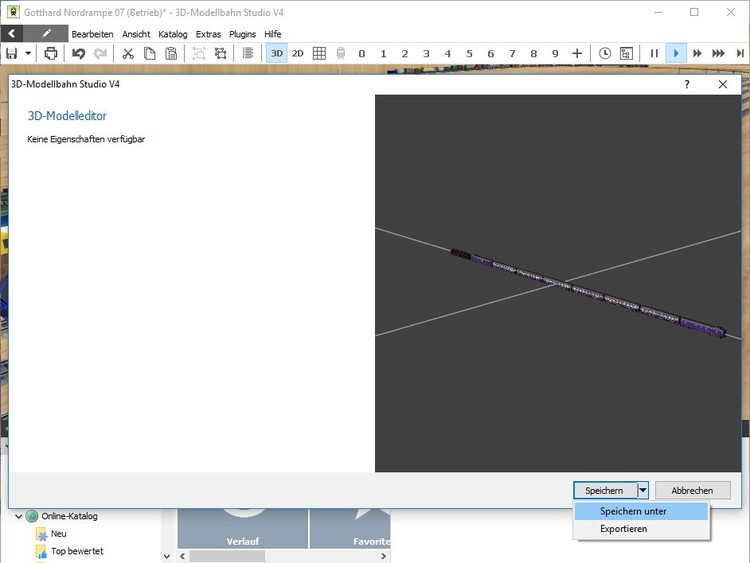Viewport: 750px width, 563px height.
Task: Open the Bearbeiten menu
Action: point(92,34)
